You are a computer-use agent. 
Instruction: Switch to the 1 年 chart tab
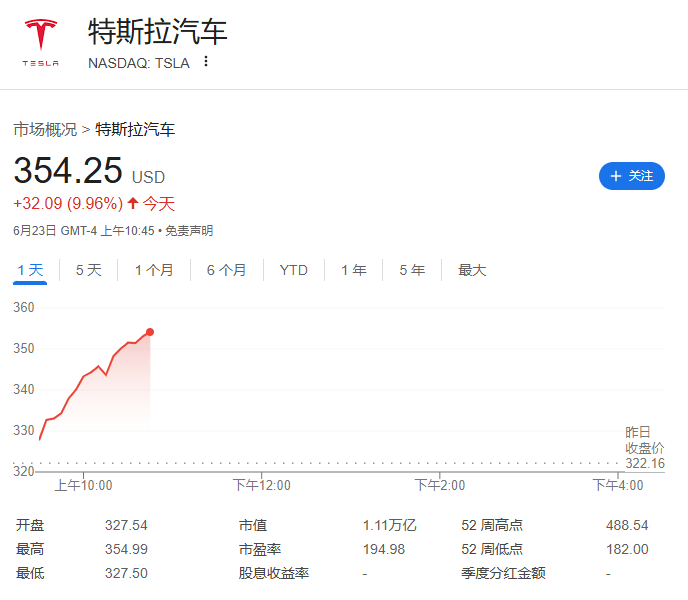354,270
